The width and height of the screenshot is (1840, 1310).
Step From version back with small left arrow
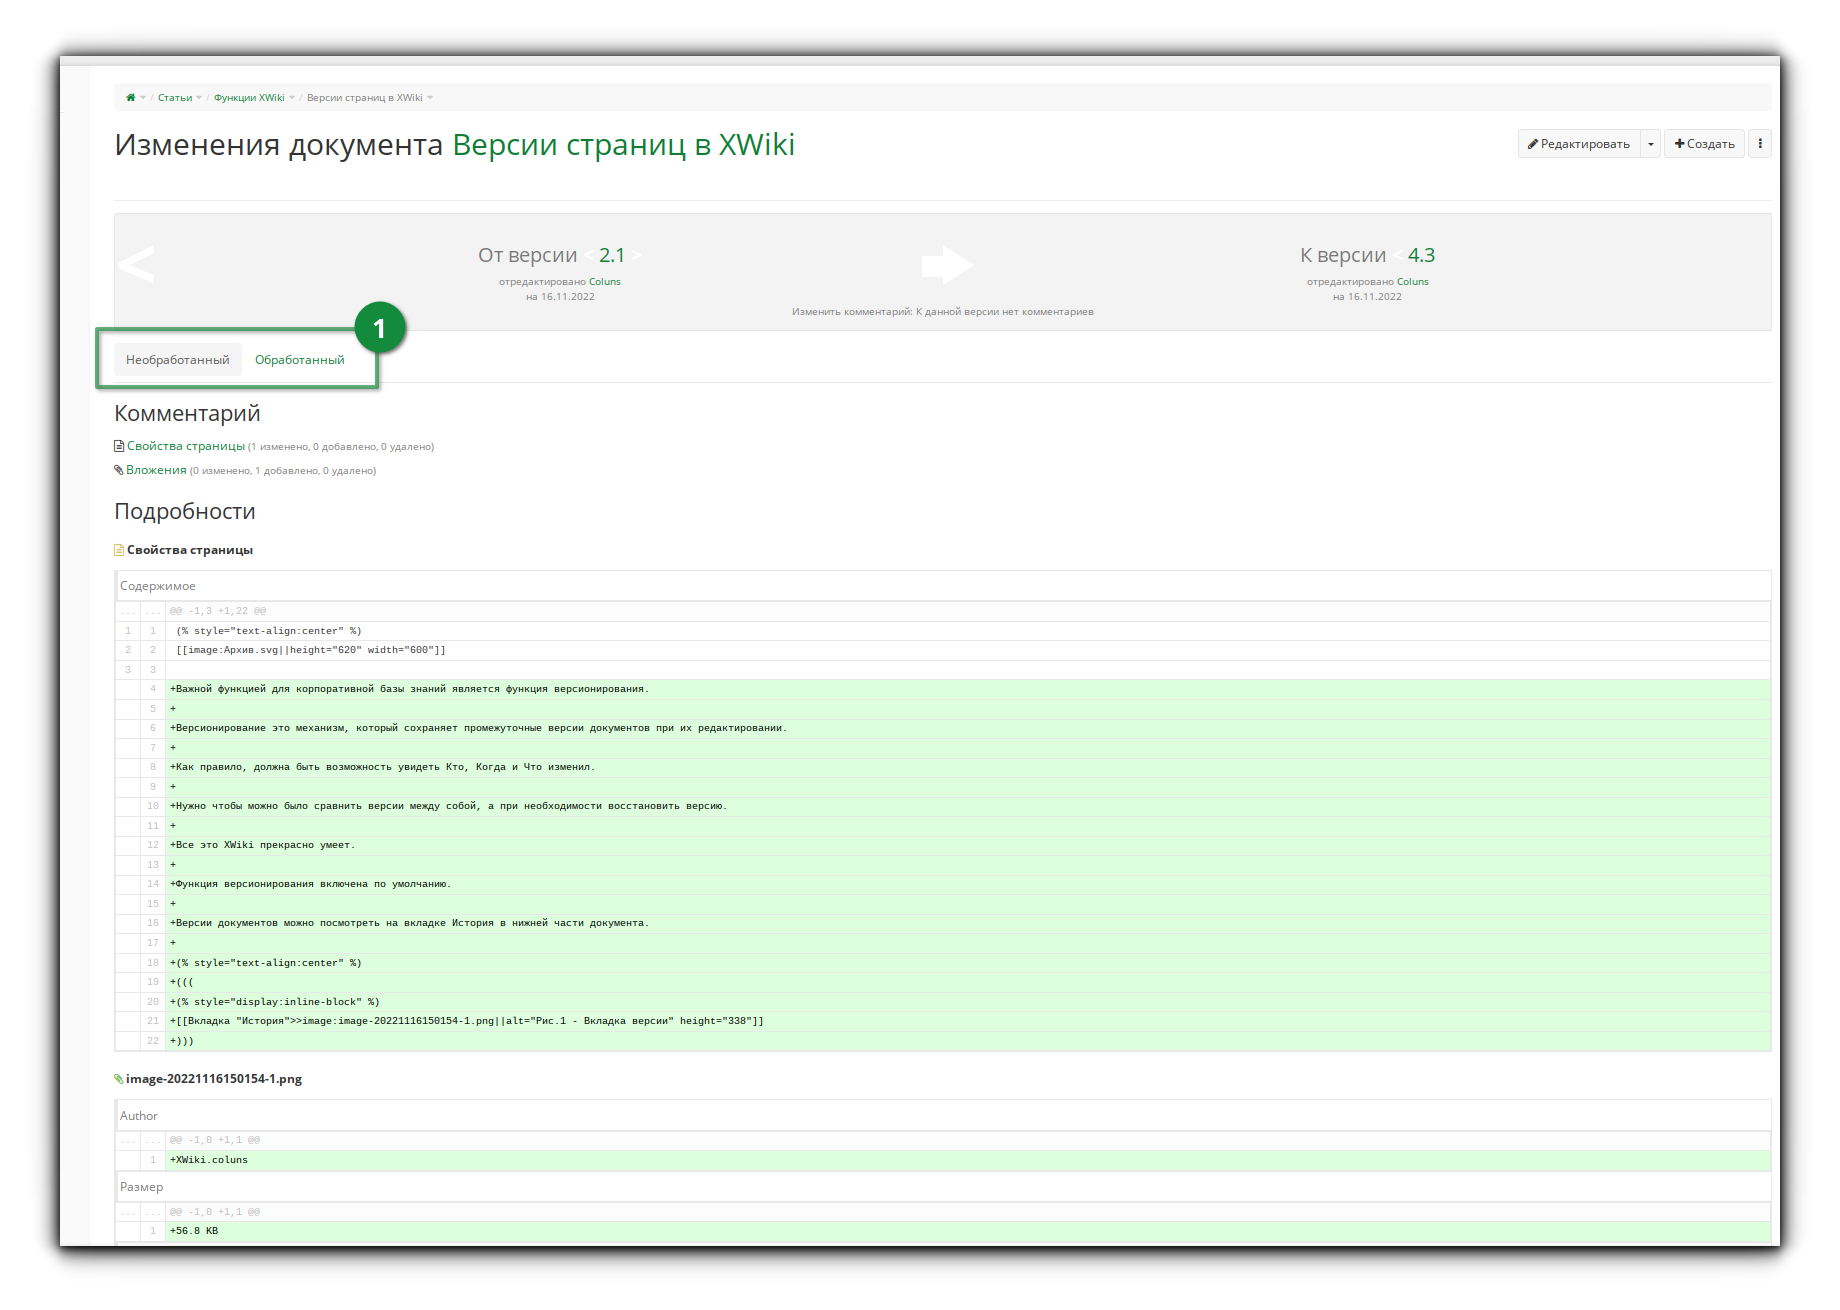point(589,256)
